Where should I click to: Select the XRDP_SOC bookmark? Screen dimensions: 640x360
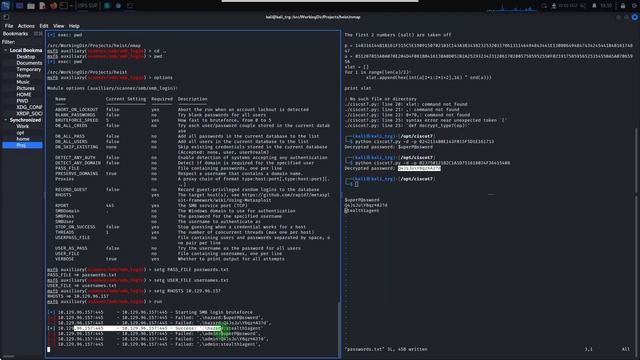pyautogui.click(x=29, y=113)
